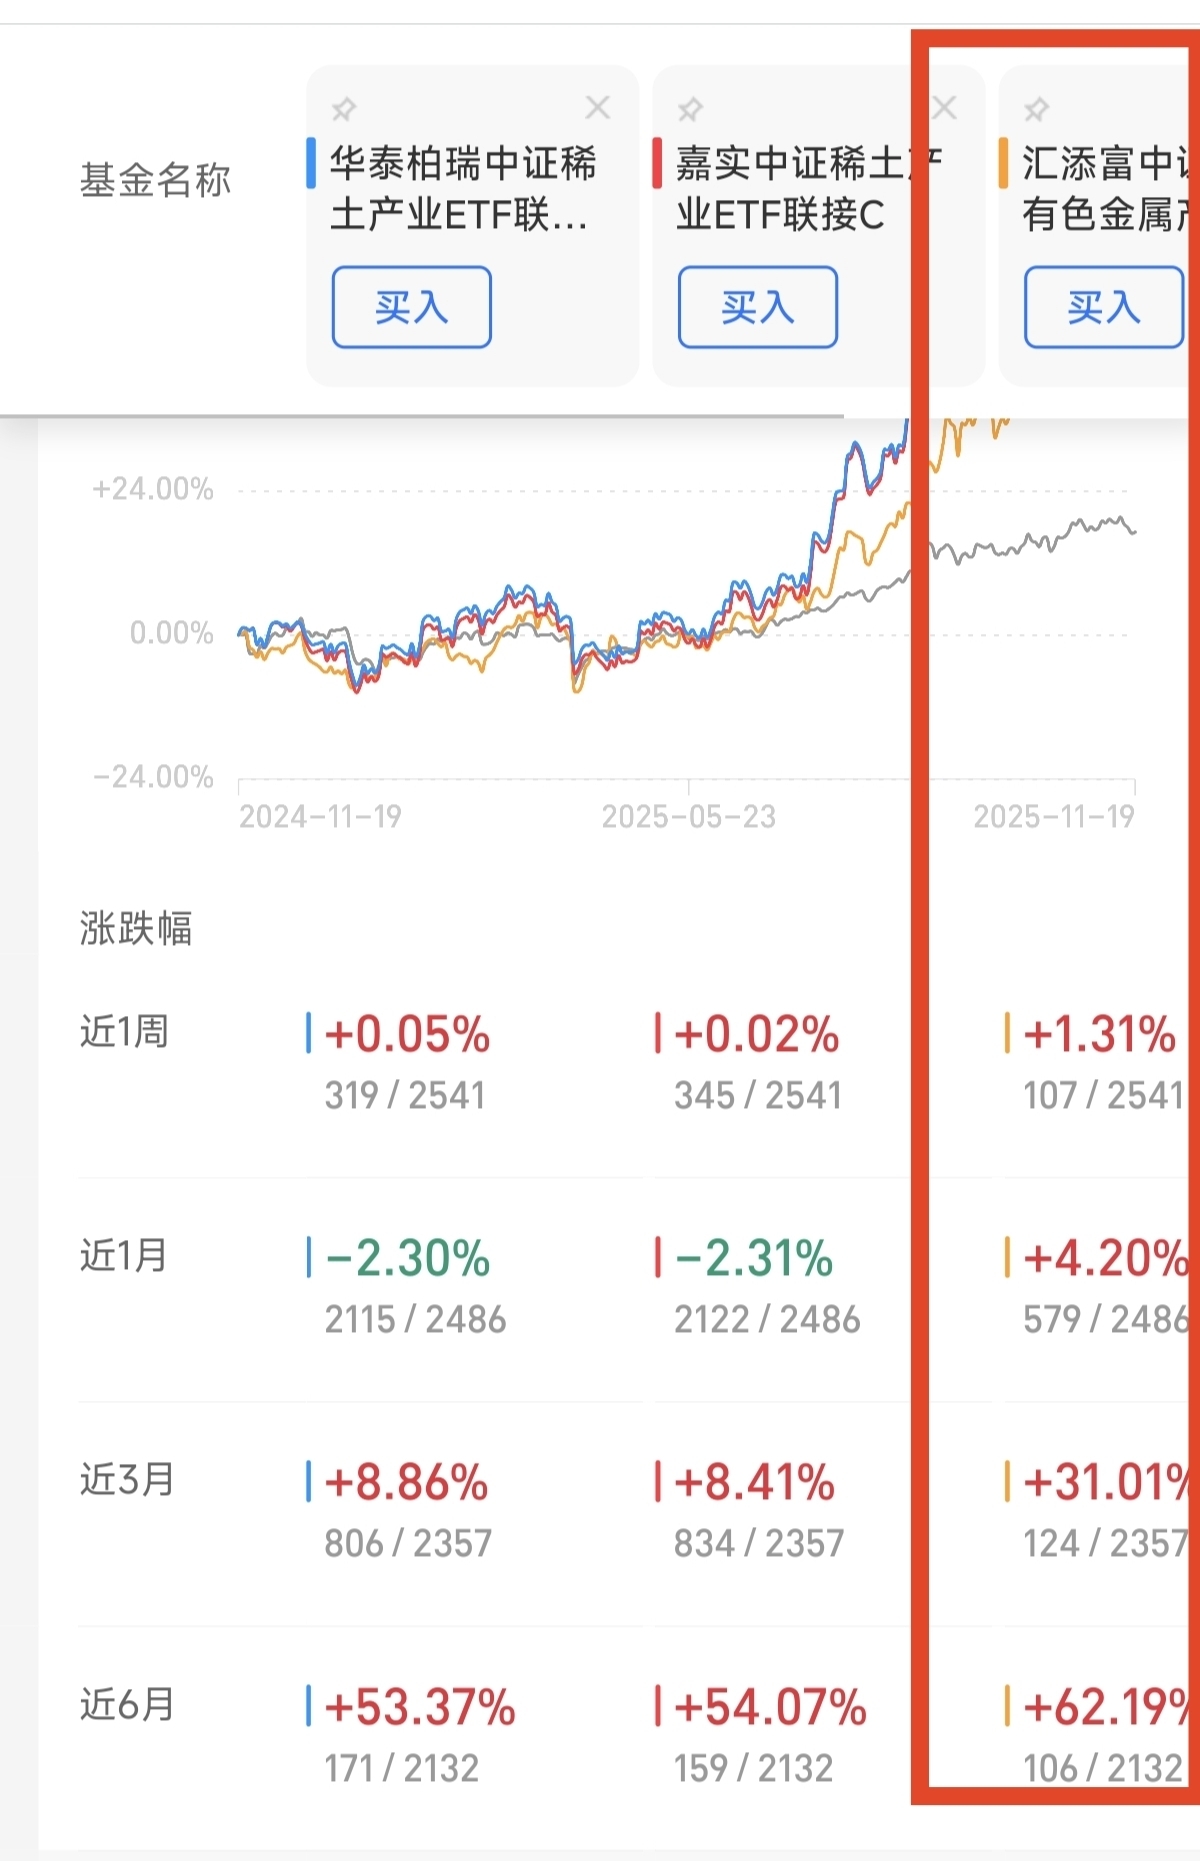This screenshot has height=1861, width=1200.
Task: Pin the 嘉实中证稀土产业ETF联接C card
Action: coord(690,108)
